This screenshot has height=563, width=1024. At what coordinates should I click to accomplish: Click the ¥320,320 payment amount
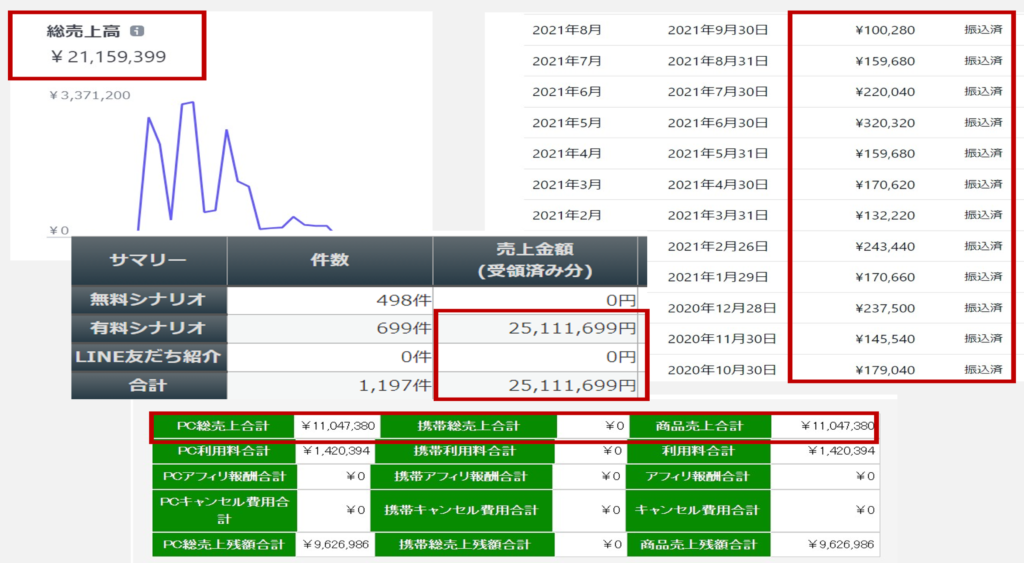[884, 123]
